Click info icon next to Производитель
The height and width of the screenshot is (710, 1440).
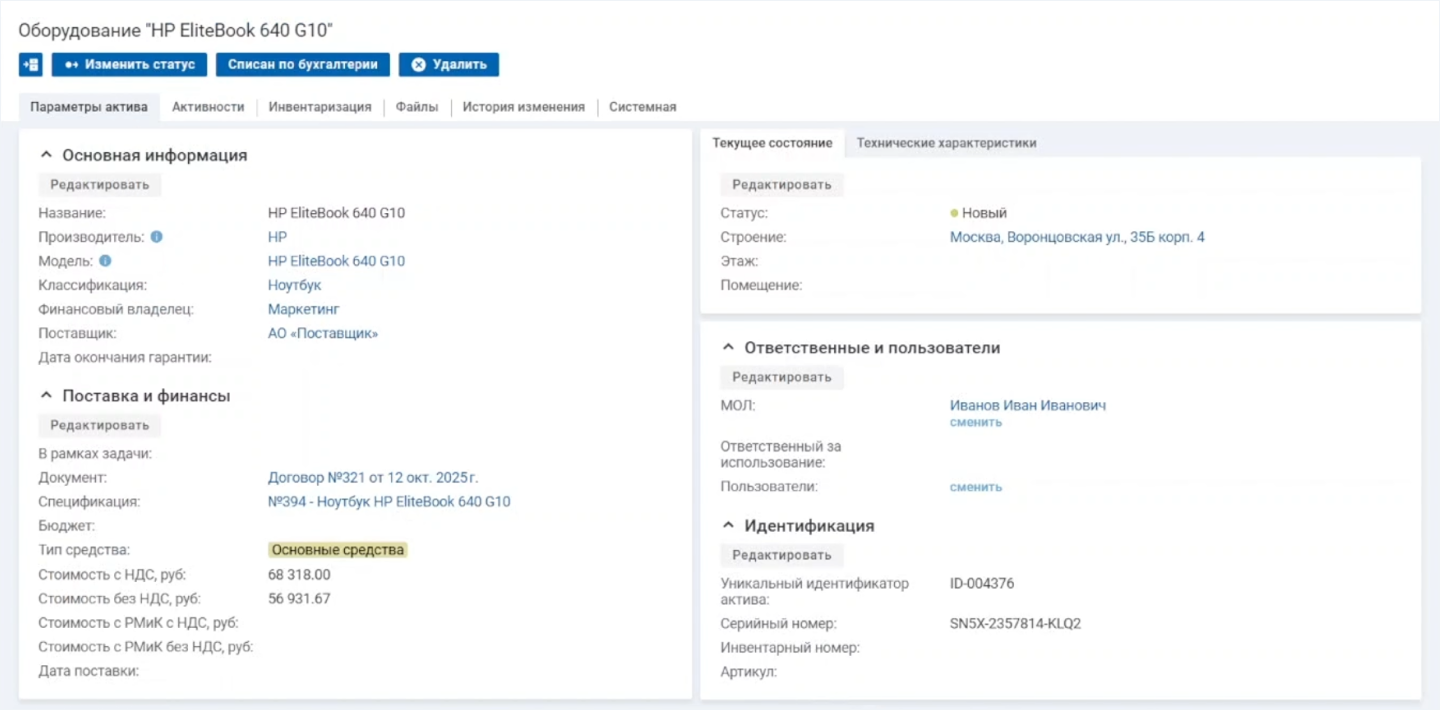coord(156,237)
